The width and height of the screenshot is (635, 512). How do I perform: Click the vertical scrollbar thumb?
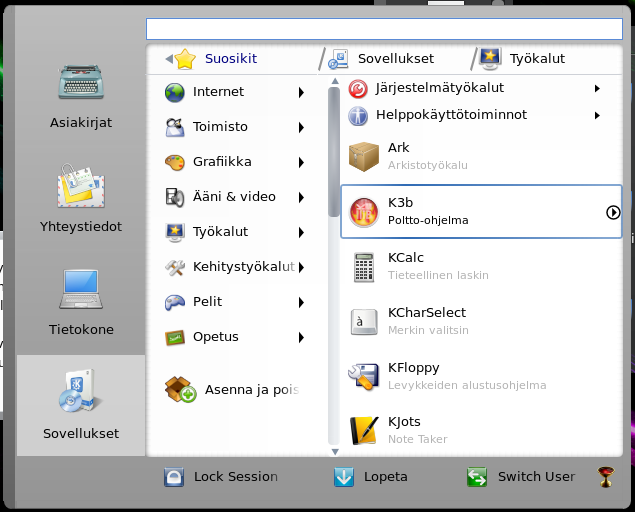coord(334,151)
